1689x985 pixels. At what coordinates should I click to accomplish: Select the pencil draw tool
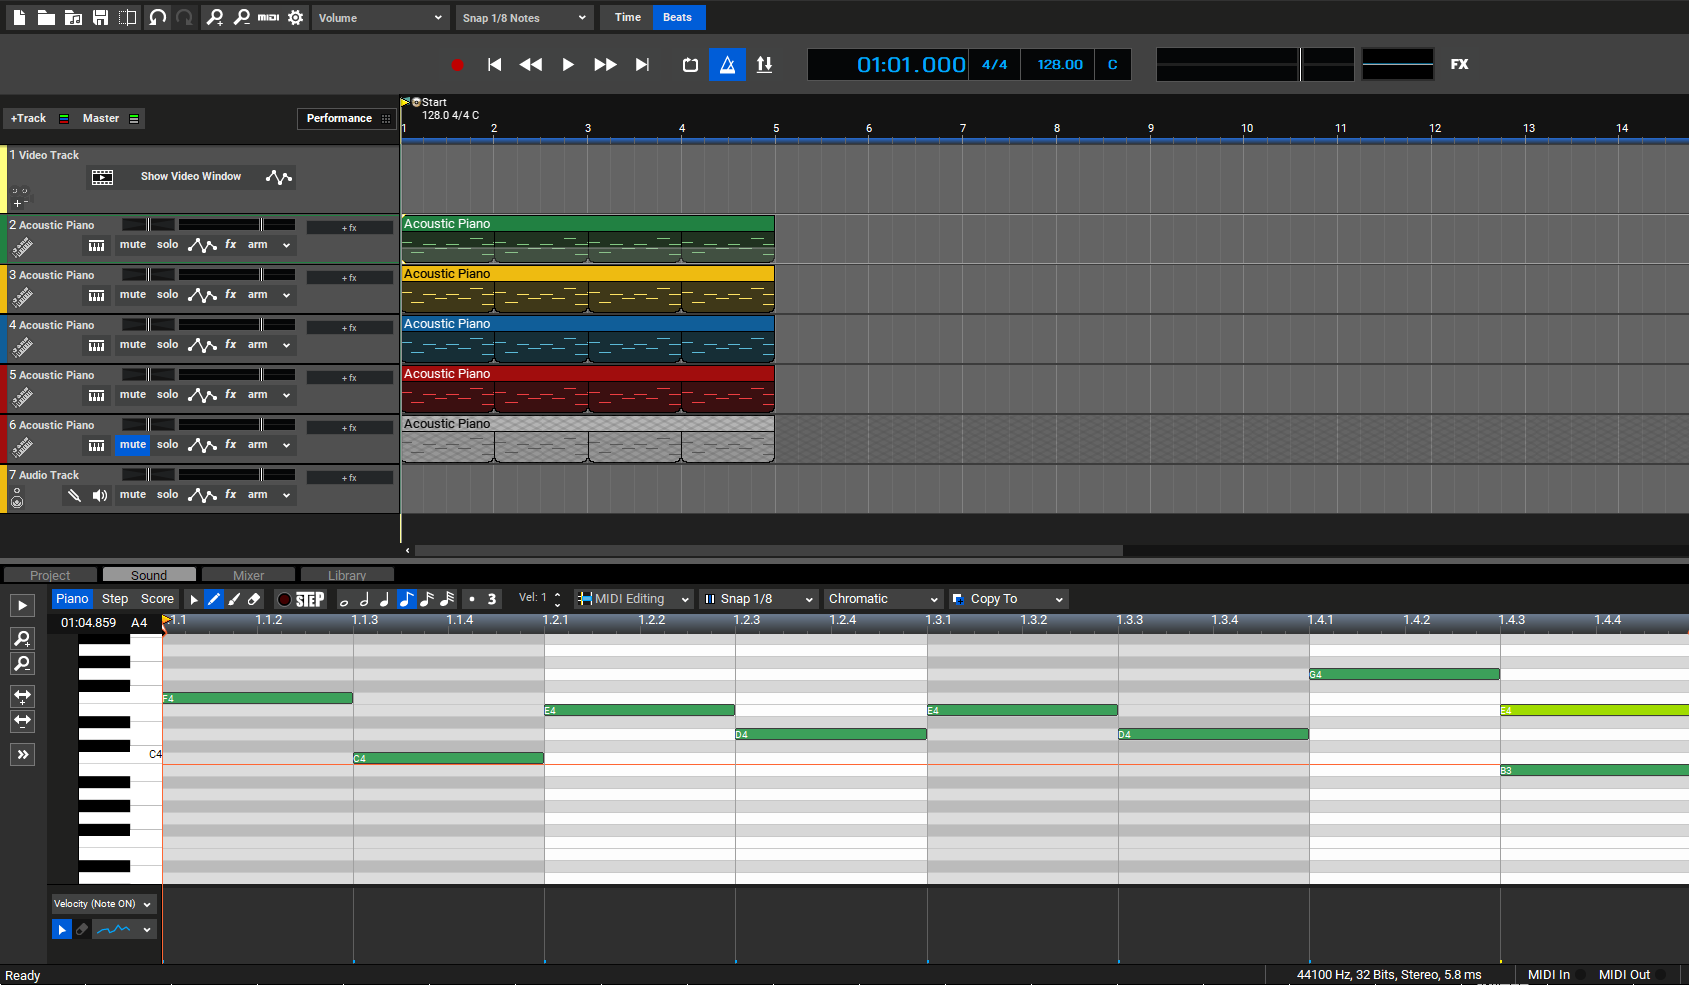tap(214, 599)
